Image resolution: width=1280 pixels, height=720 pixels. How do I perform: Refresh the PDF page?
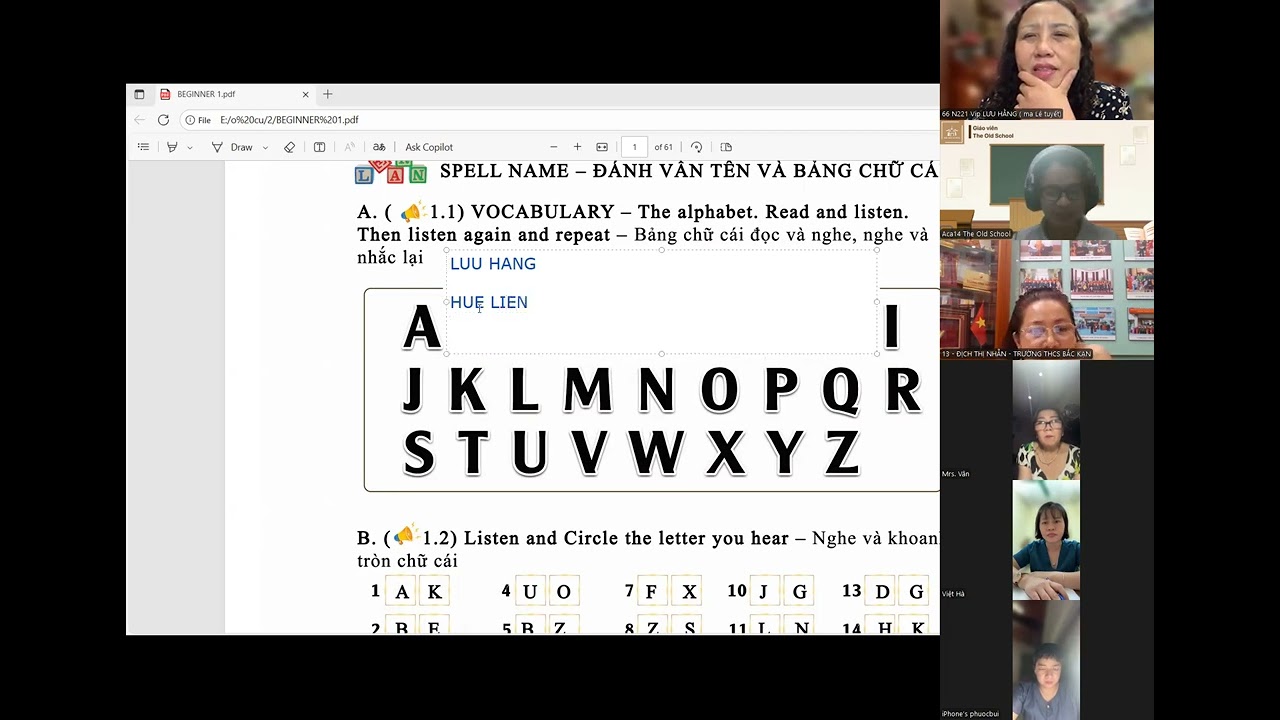163,120
